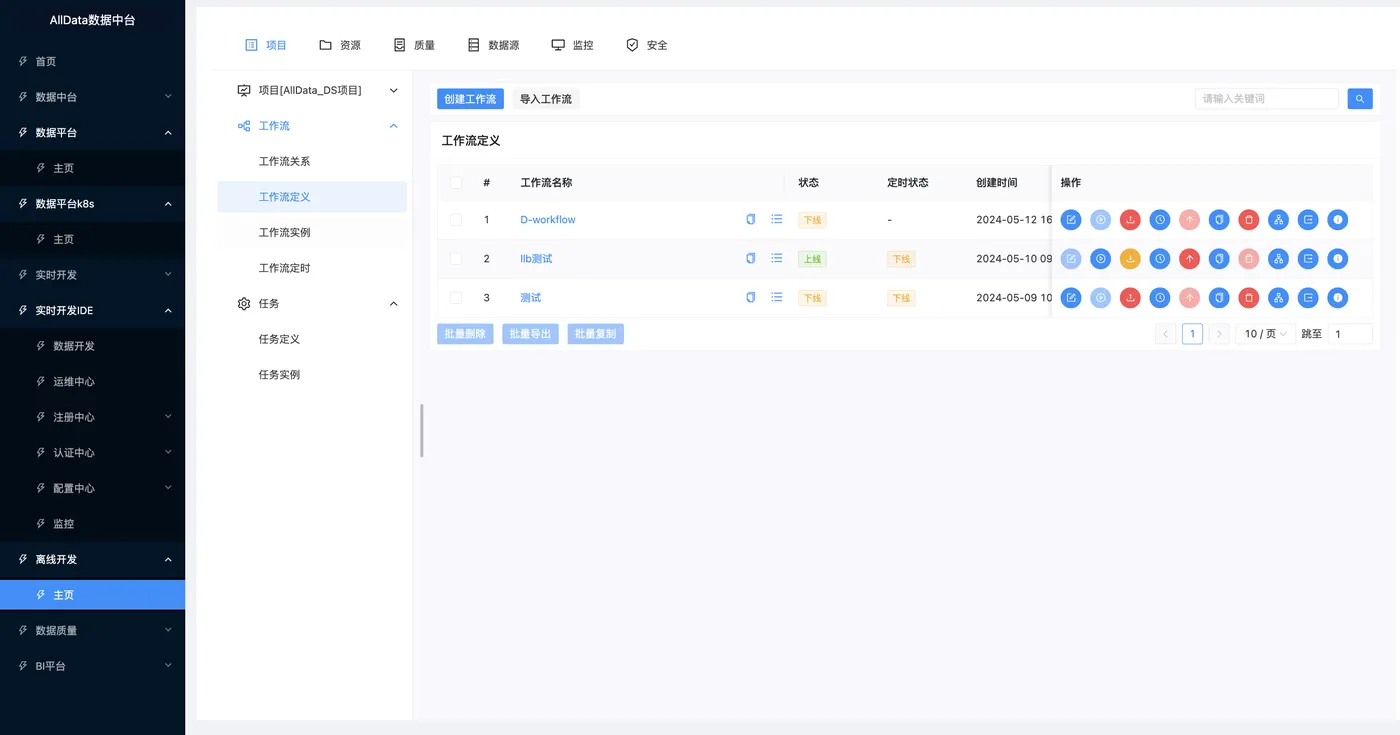Switch to the 质量 top tab
Screen dimensions: 1400x735
point(414,45)
